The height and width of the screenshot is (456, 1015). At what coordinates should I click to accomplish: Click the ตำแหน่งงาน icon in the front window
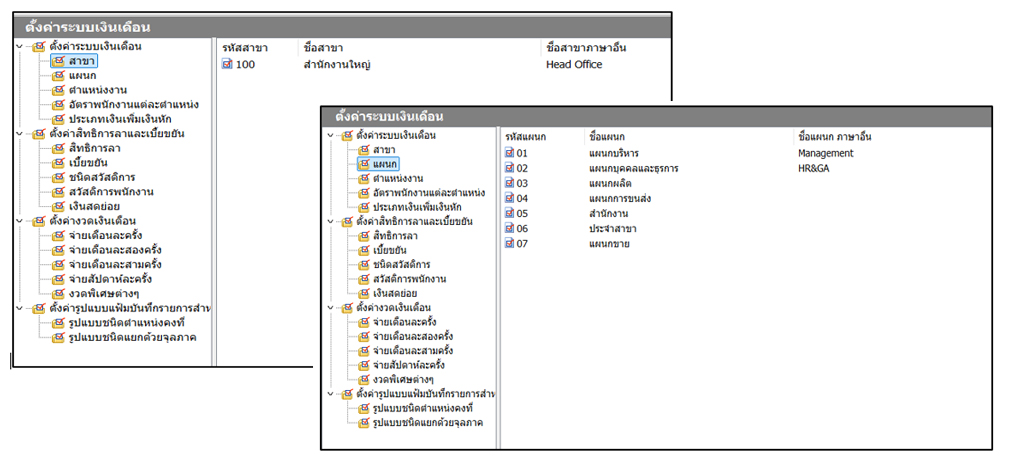click(x=365, y=179)
